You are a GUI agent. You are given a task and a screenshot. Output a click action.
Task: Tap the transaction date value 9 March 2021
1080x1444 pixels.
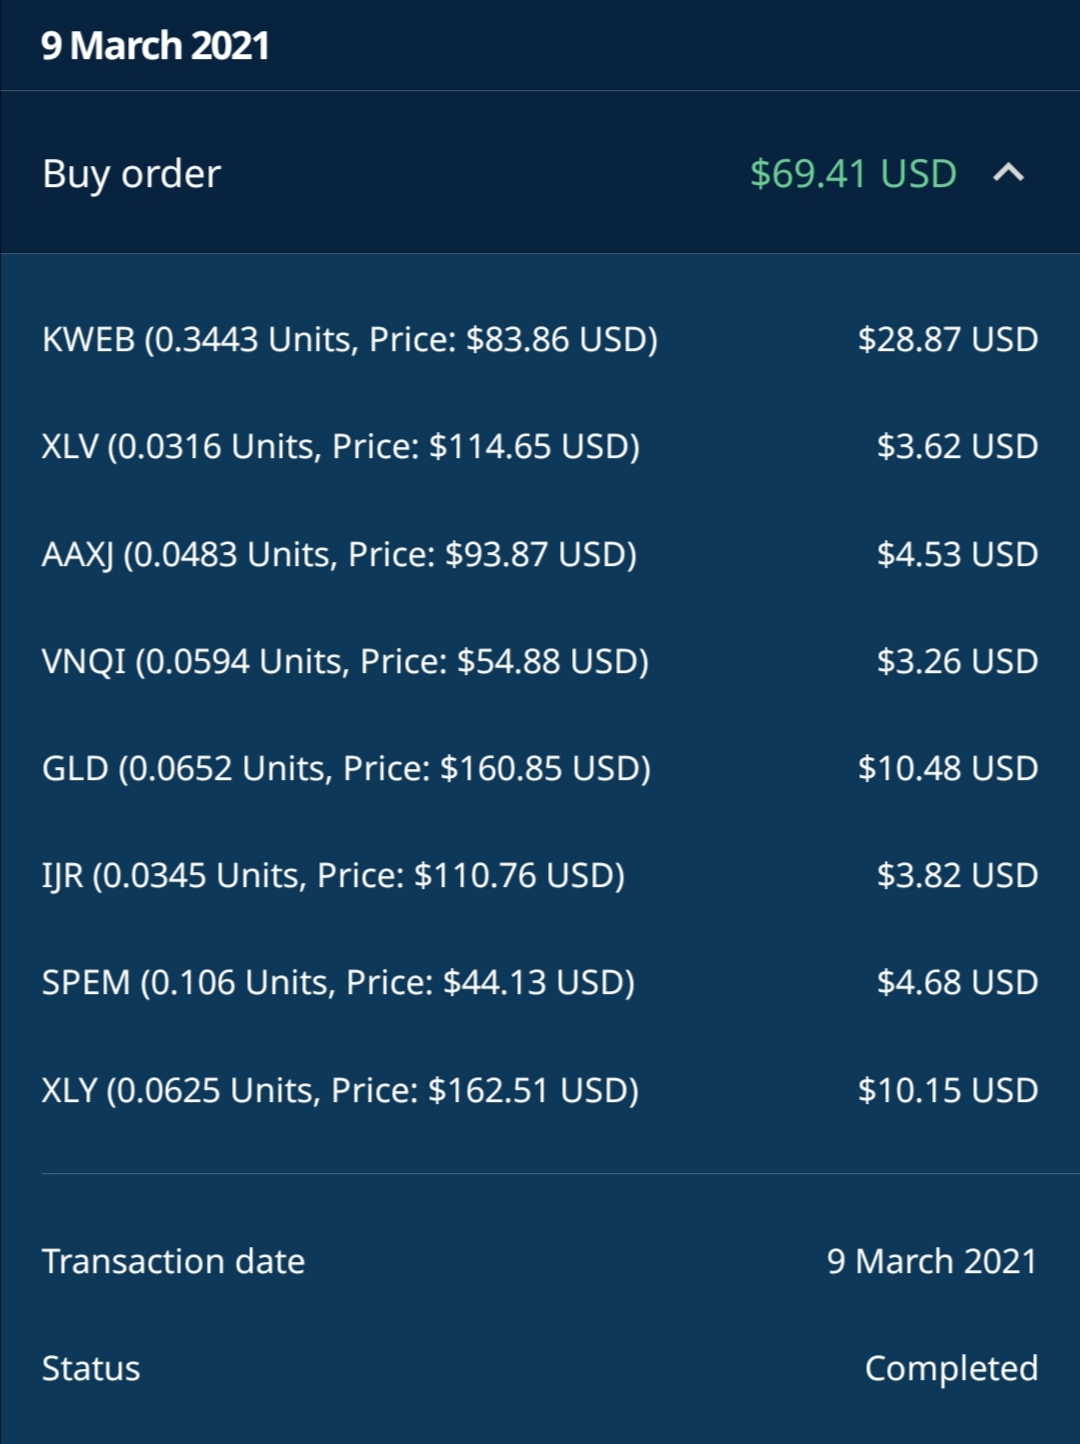tap(932, 1261)
